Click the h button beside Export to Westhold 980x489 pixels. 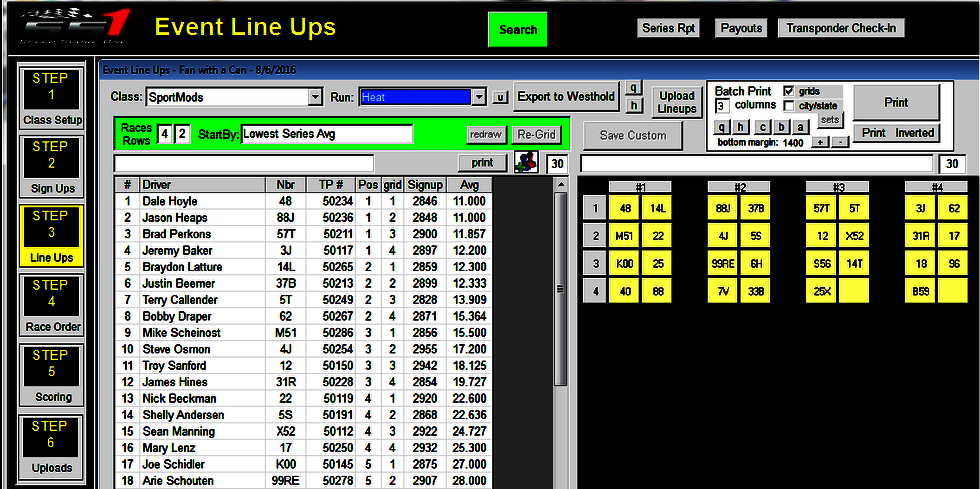[633, 106]
